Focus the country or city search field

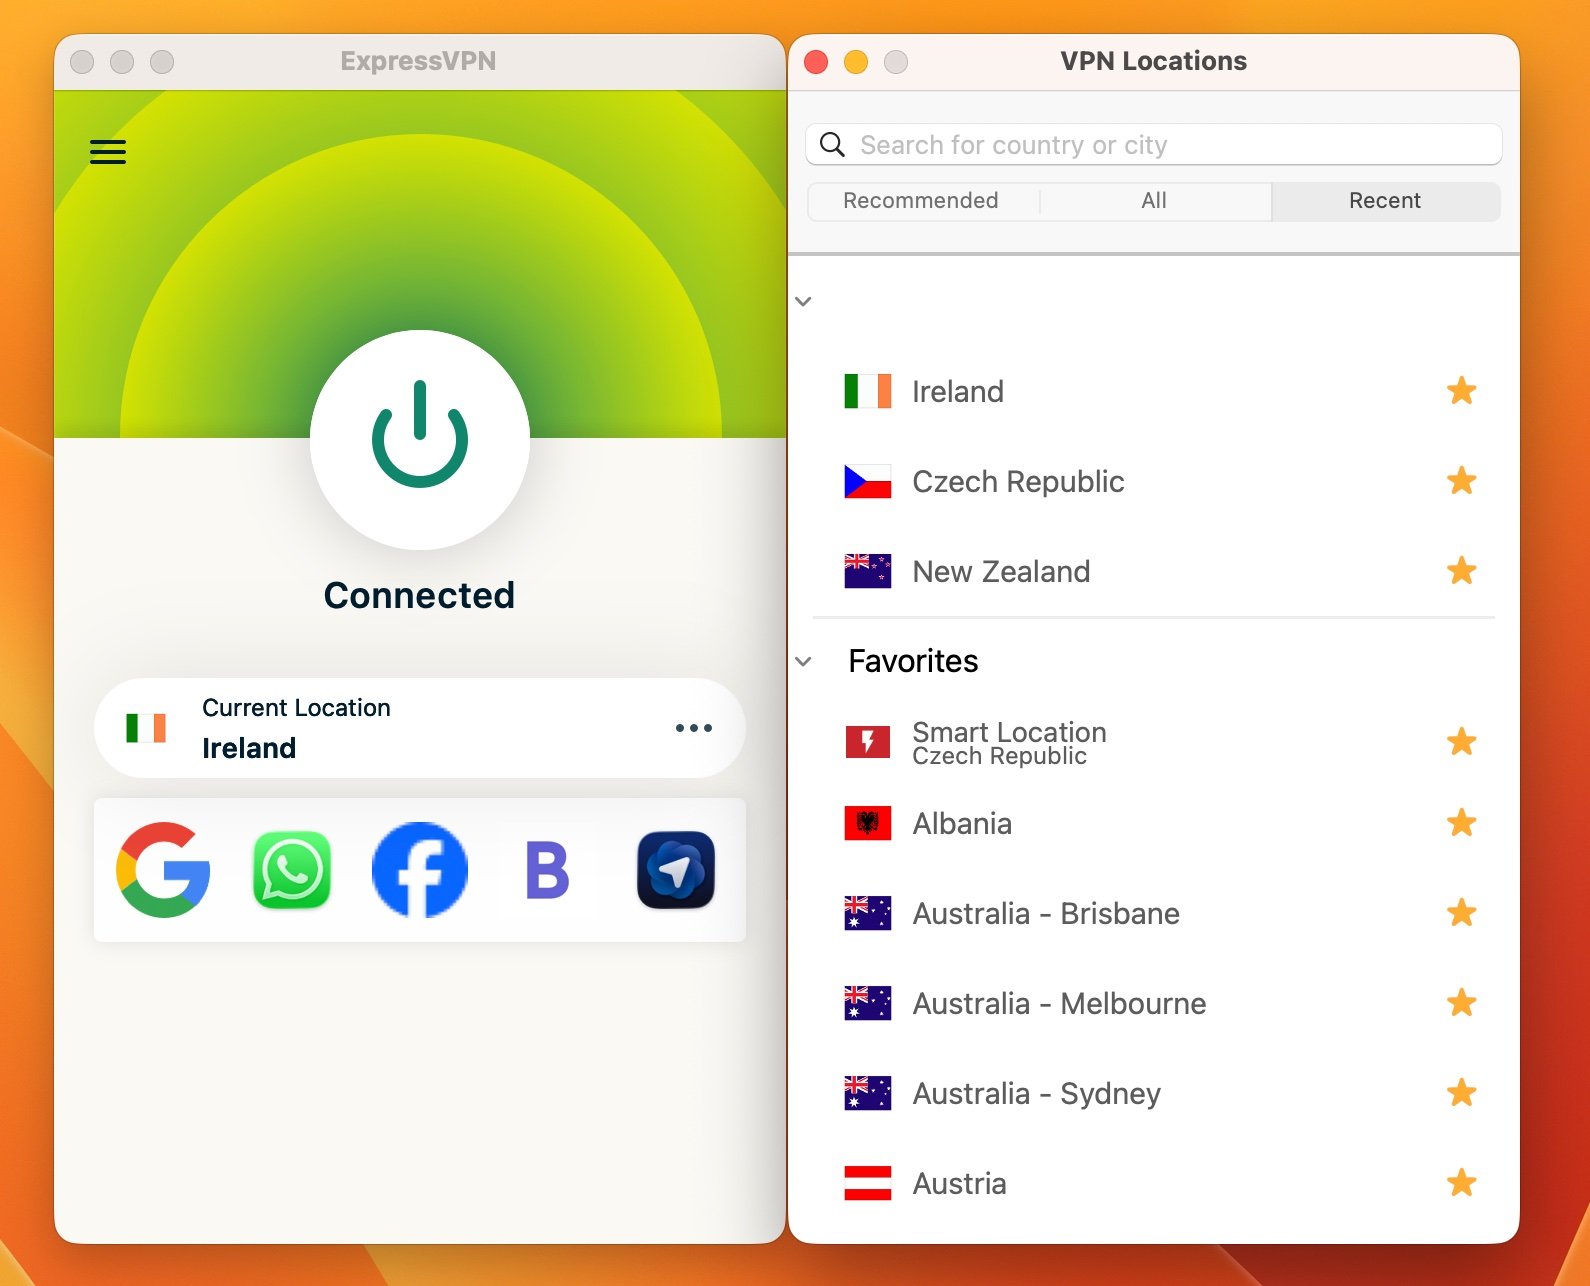point(1153,145)
